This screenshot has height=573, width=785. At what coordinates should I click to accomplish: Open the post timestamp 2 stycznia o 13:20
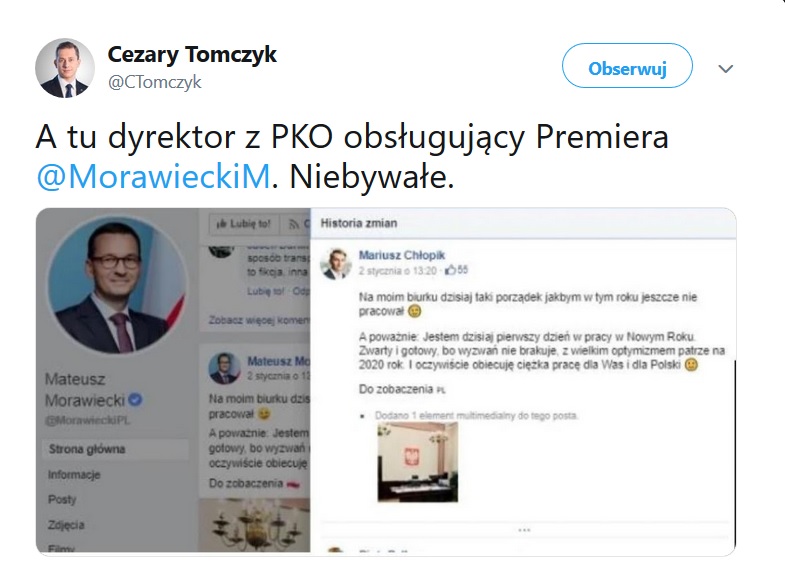(x=398, y=271)
